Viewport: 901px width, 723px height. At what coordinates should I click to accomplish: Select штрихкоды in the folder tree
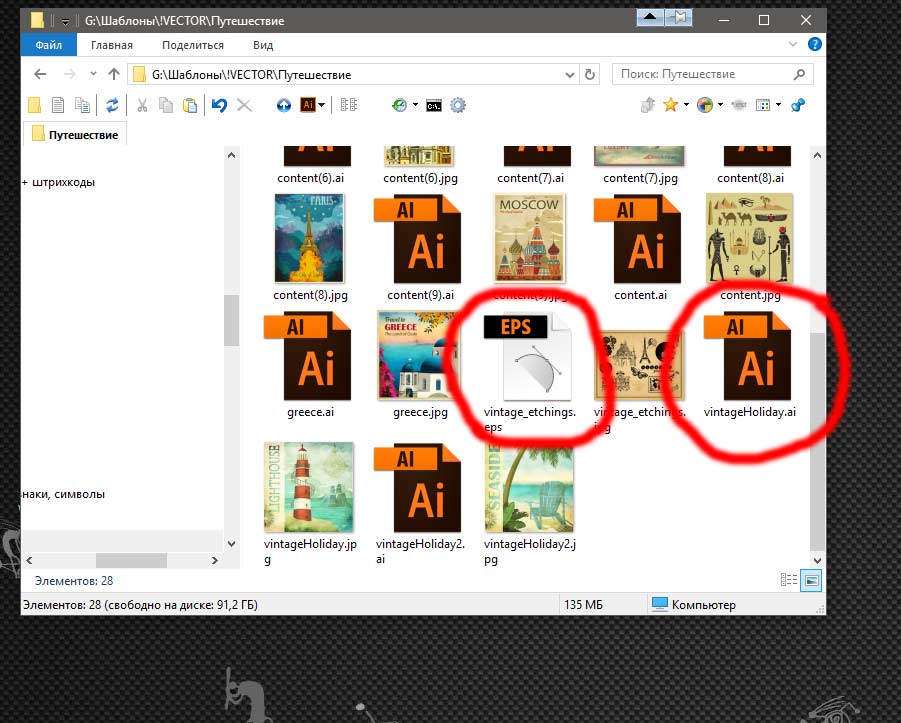pyautogui.click(x=63, y=182)
